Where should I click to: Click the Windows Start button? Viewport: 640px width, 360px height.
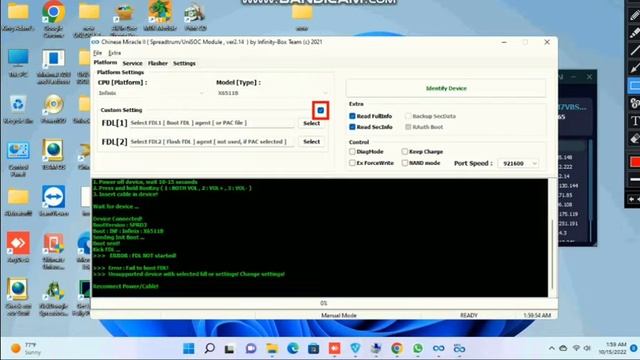pyautogui.click(x=189, y=348)
